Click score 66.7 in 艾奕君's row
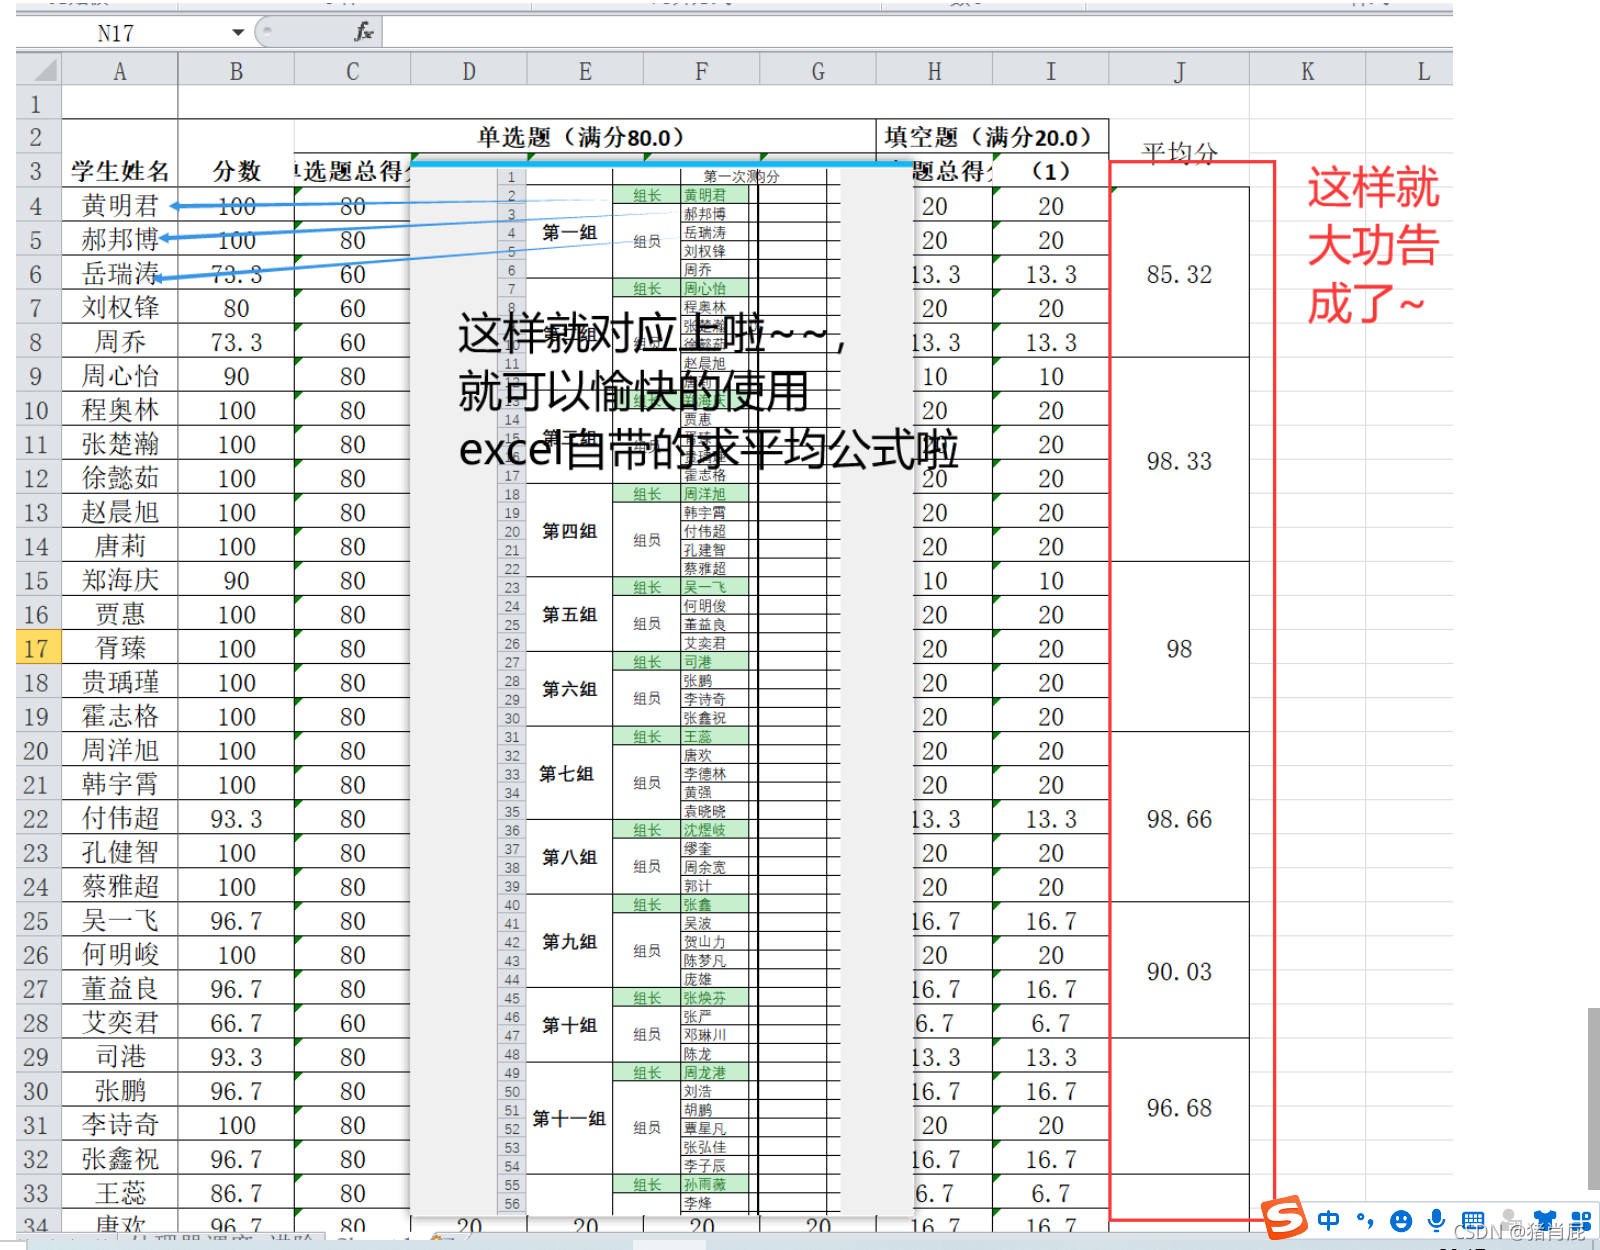 (236, 1022)
